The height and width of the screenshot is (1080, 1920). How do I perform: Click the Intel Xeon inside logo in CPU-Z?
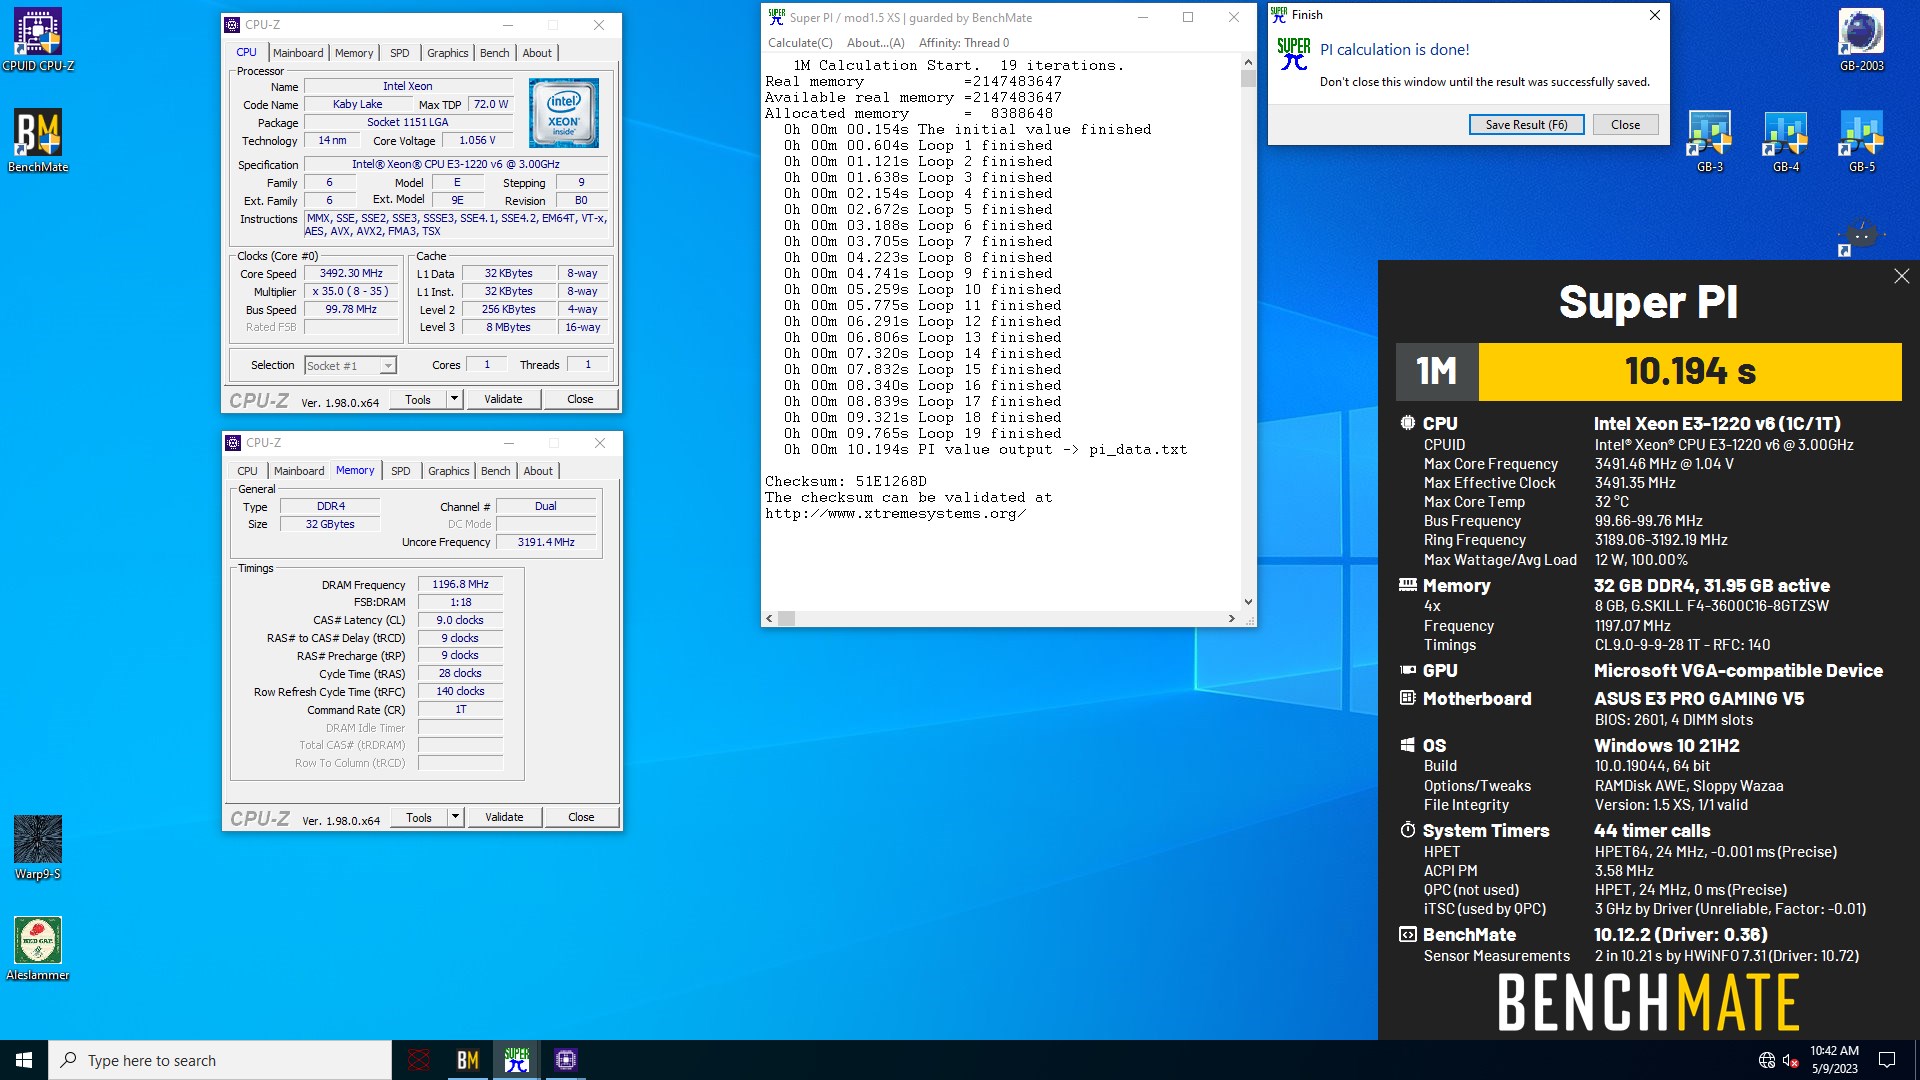tap(563, 113)
